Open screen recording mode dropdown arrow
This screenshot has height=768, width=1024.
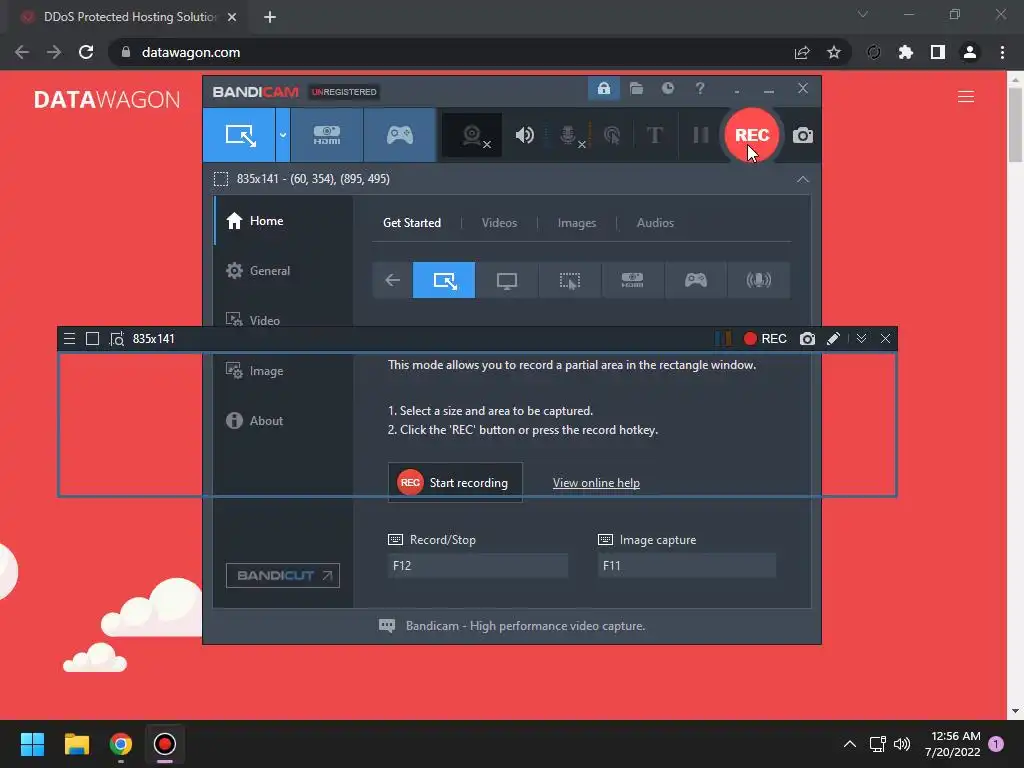(x=283, y=135)
